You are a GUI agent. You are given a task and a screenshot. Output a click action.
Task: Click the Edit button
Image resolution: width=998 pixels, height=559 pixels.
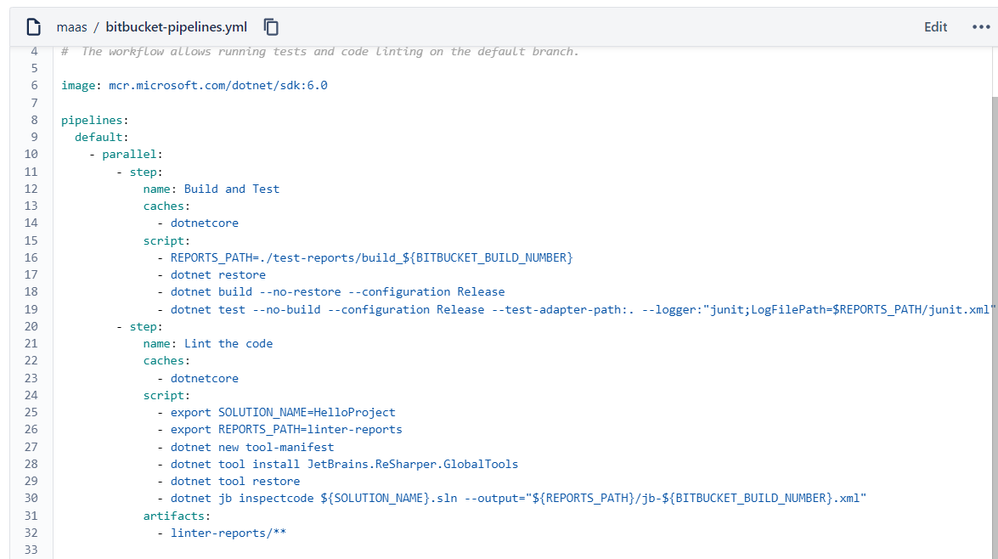pyautogui.click(x=935, y=27)
